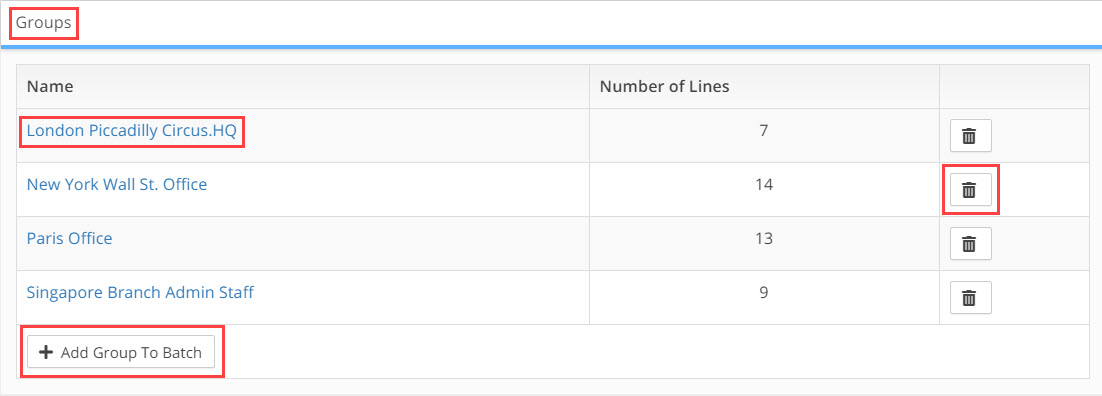The image size is (1102, 396).
Task: Click the line count 13 cell
Action: (x=765, y=244)
